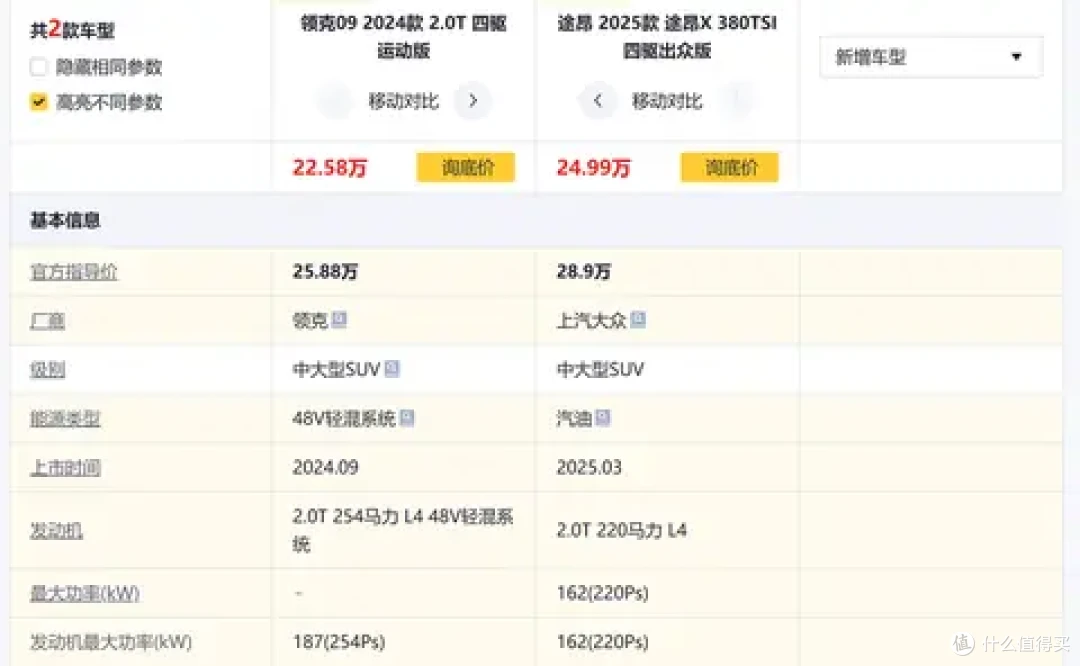Click the 22.58万 price
The width and height of the screenshot is (1080, 666).
pos(330,167)
